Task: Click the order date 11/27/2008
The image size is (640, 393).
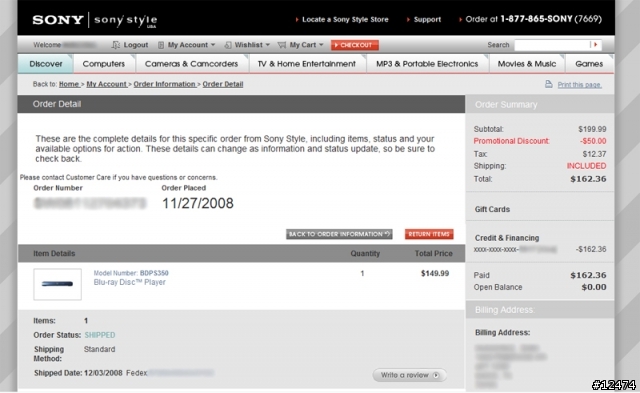Action: 198,203
